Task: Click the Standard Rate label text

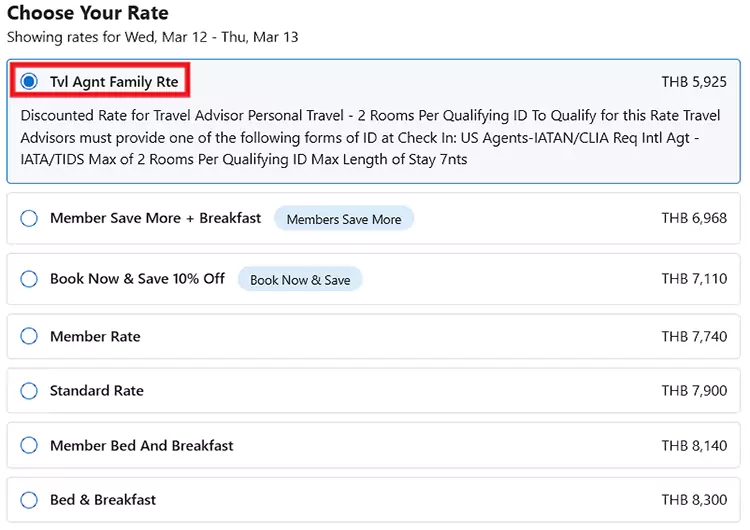Action: point(97,391)
